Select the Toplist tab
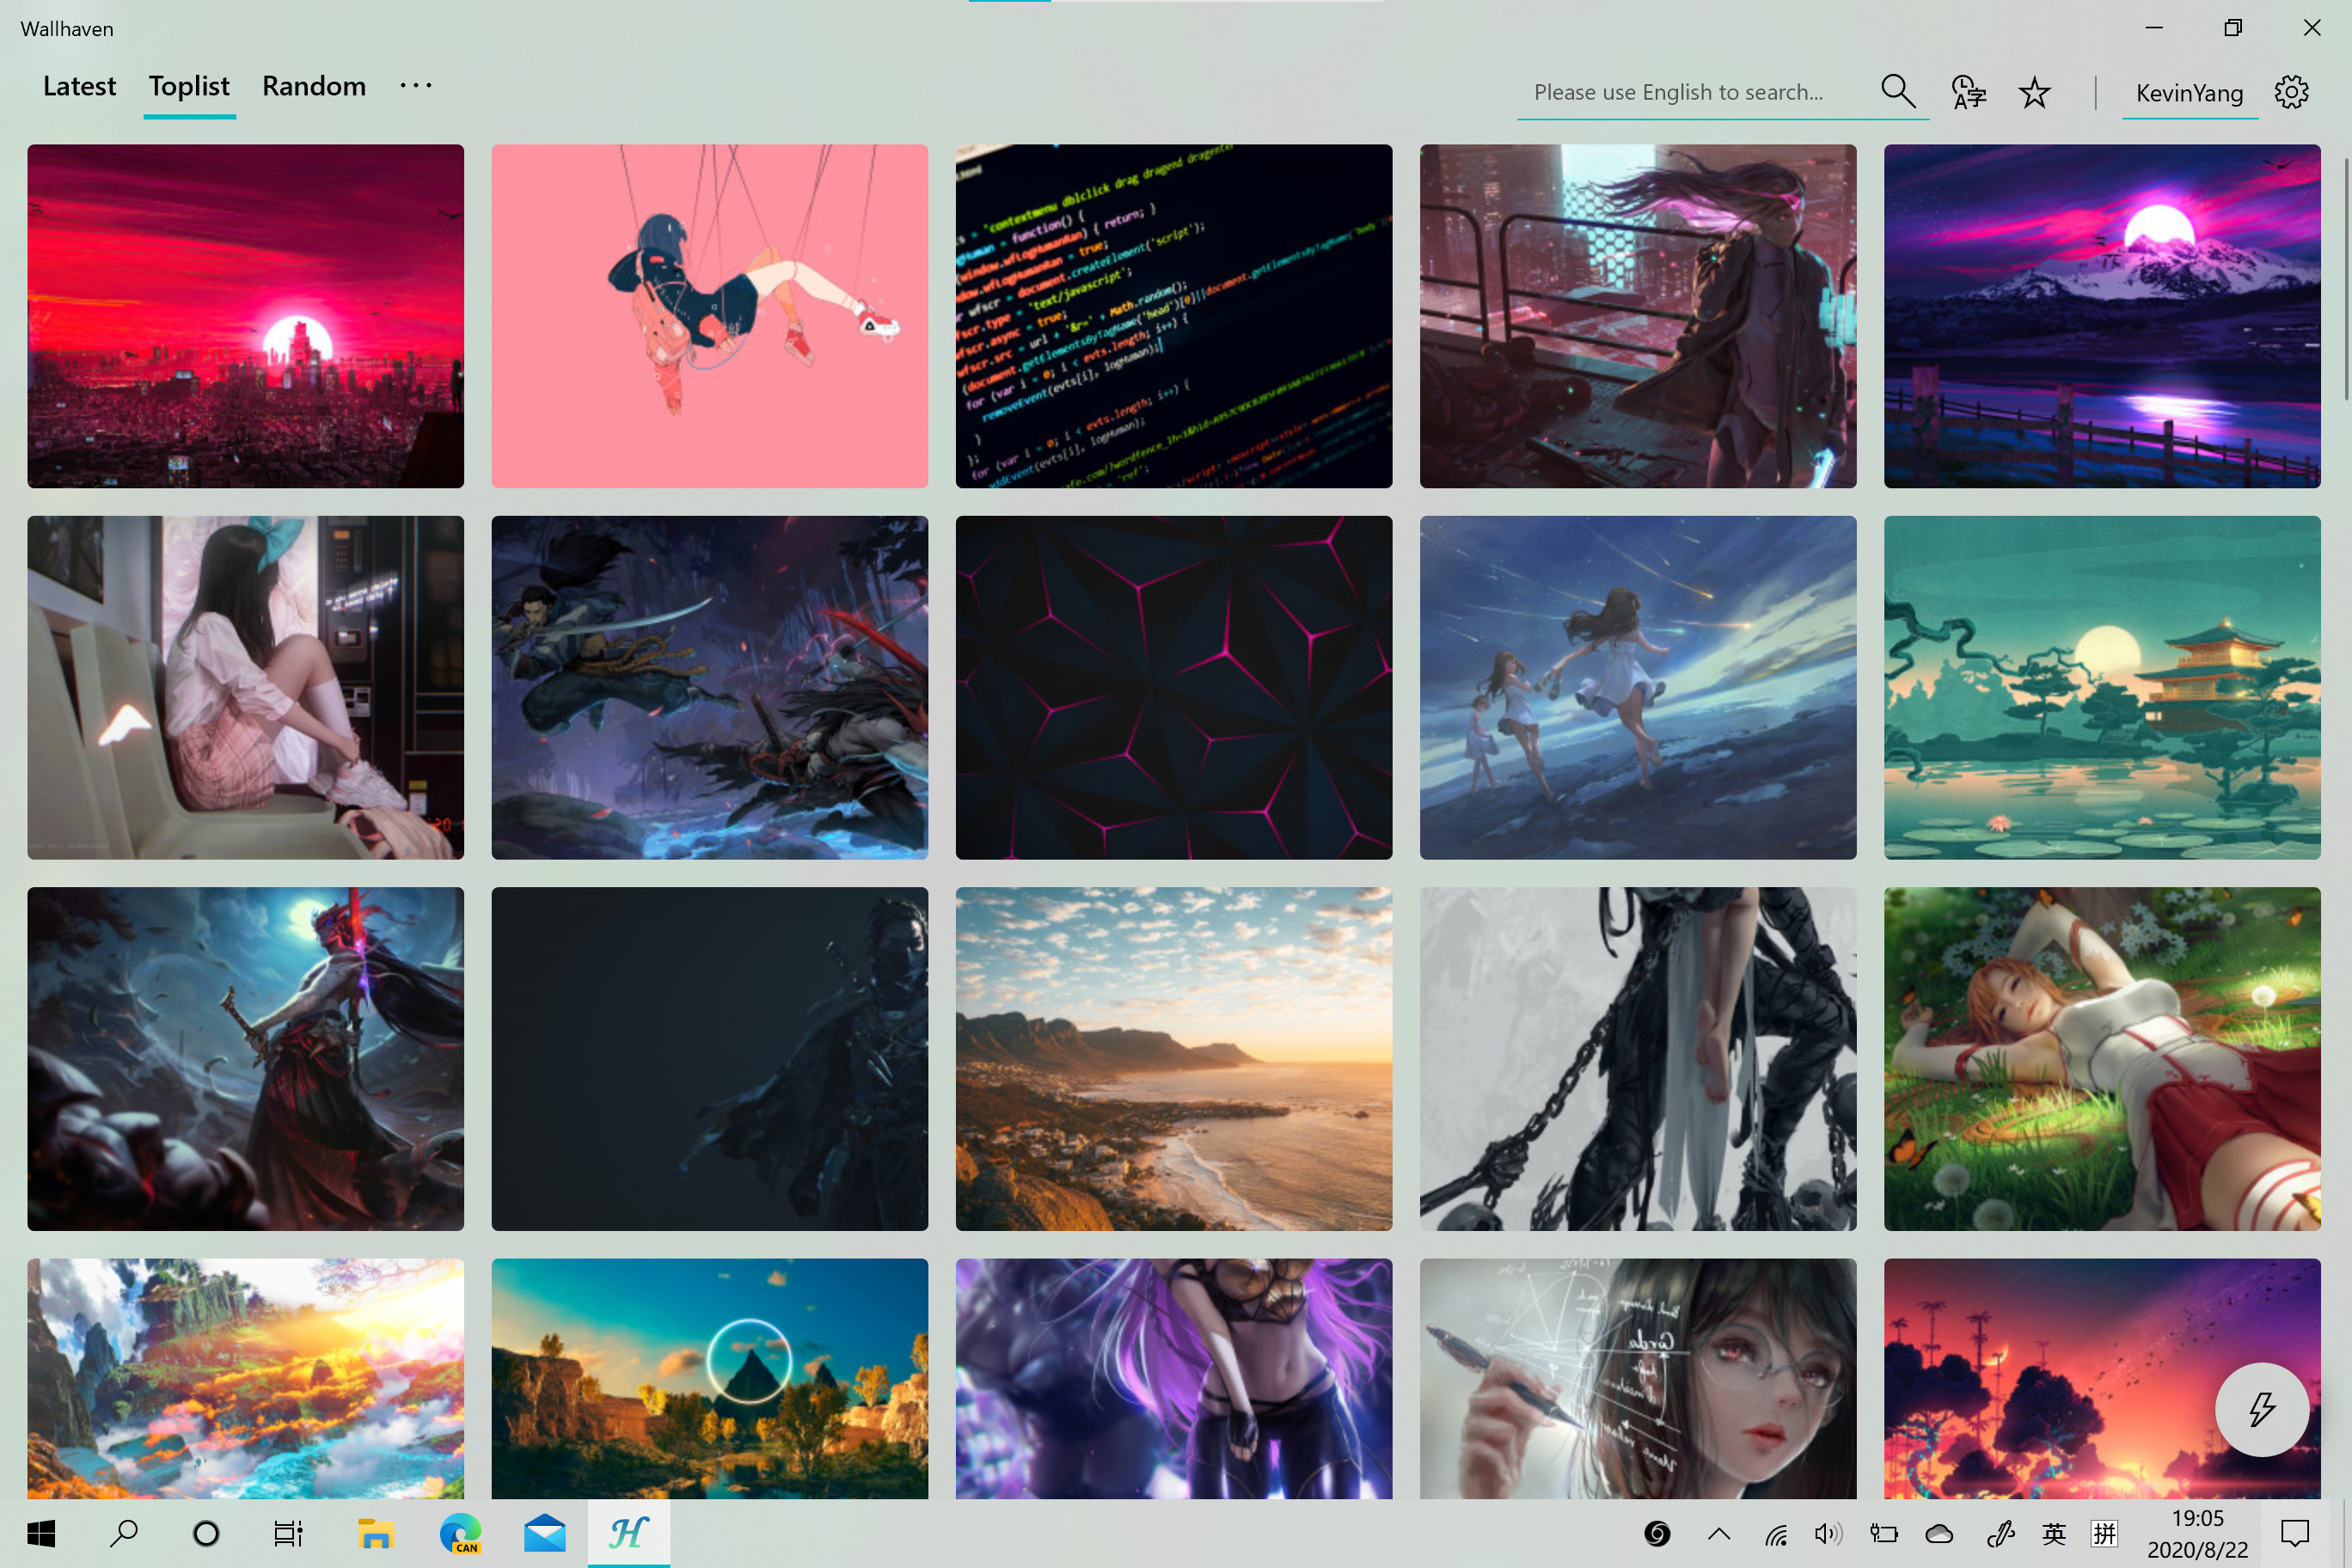 tap(189, 86)
